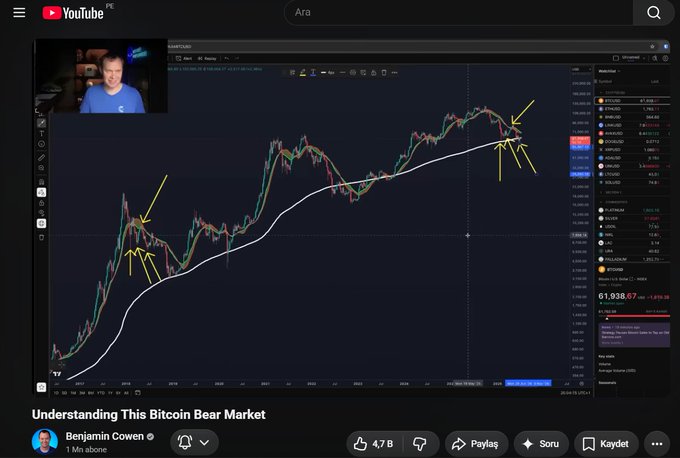
Task: Click the Replay button in chart toolbar
Action: tap(207, 59)
